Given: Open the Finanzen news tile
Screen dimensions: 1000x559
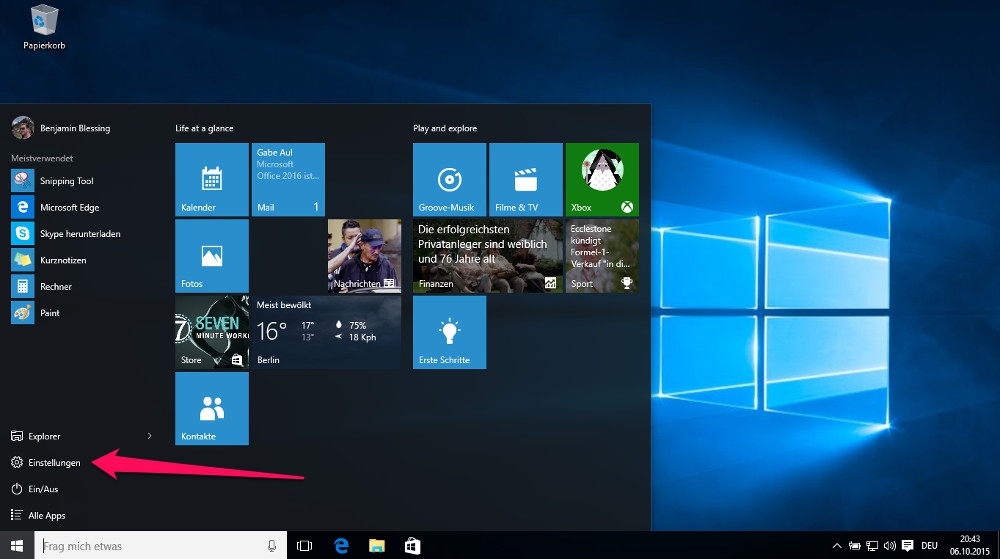Looking at the screenshot, I should coord(488,256).
